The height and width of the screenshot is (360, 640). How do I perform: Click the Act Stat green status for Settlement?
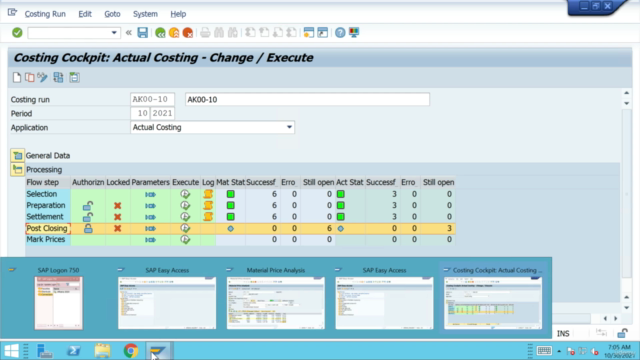tap(340, 217)
